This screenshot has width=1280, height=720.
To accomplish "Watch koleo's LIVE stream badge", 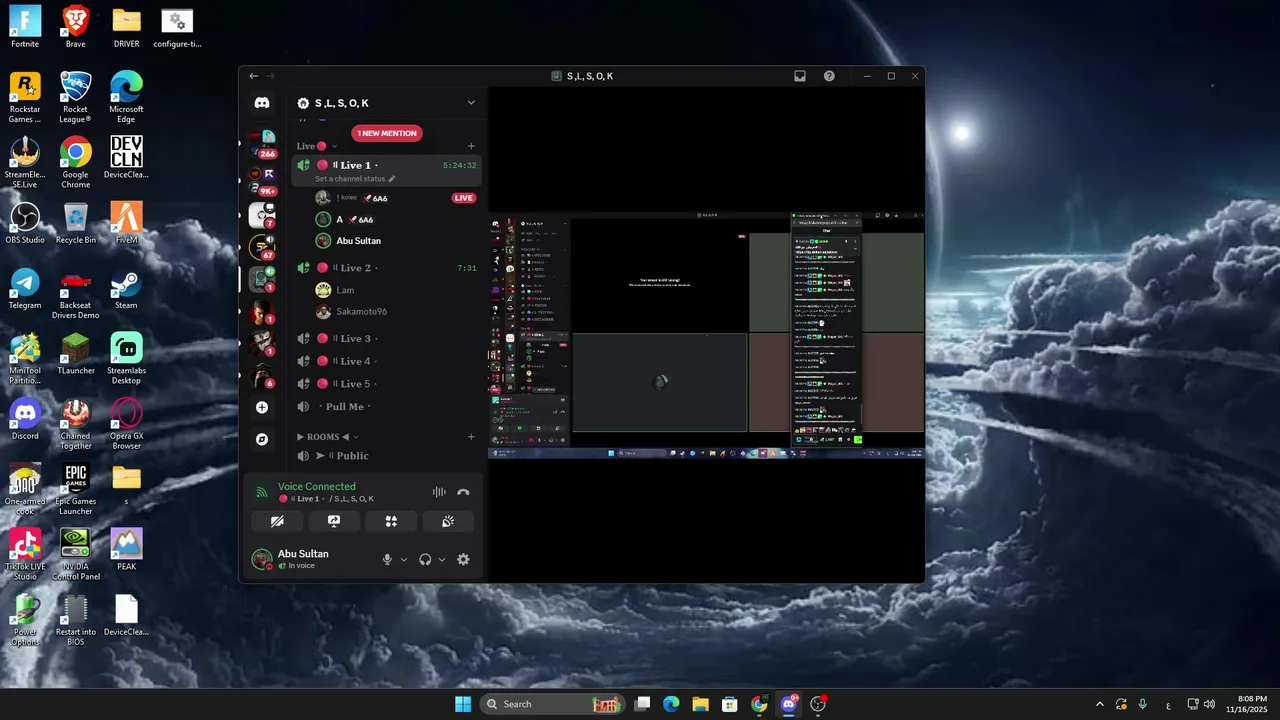I will pyautogui.click(x=463, y=198).
